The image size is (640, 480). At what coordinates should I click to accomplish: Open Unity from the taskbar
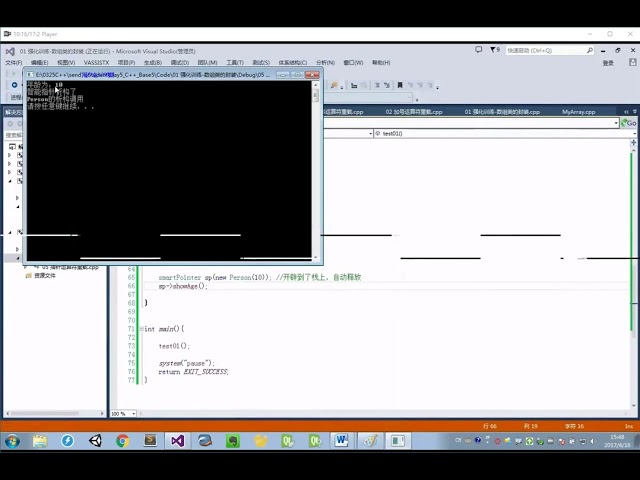click(x=95, y=441)
